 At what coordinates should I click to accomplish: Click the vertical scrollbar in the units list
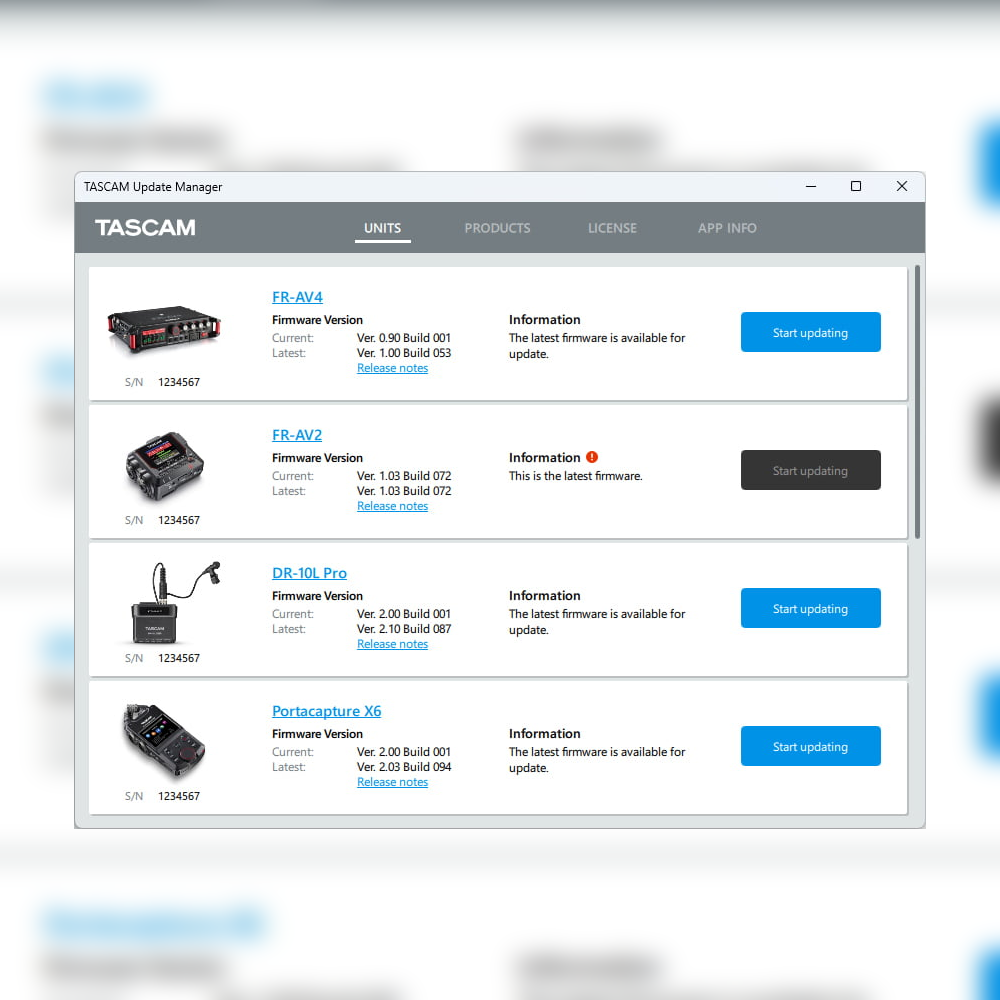click(917, 402)
